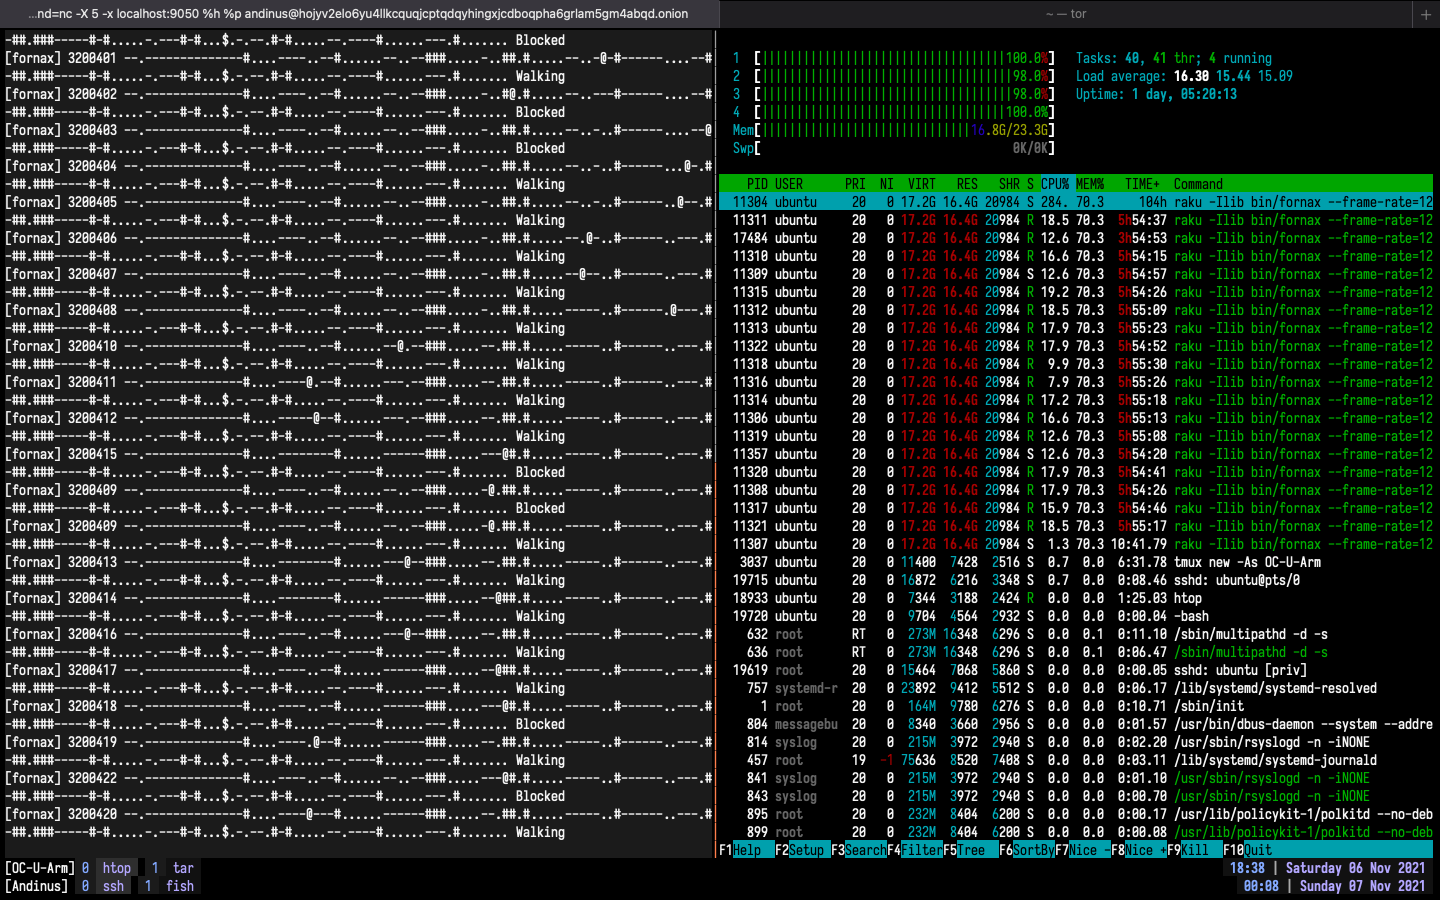The image size is (1440, 900).
Task: Switch to tmux window 1 fish
Action: (169, 886)
